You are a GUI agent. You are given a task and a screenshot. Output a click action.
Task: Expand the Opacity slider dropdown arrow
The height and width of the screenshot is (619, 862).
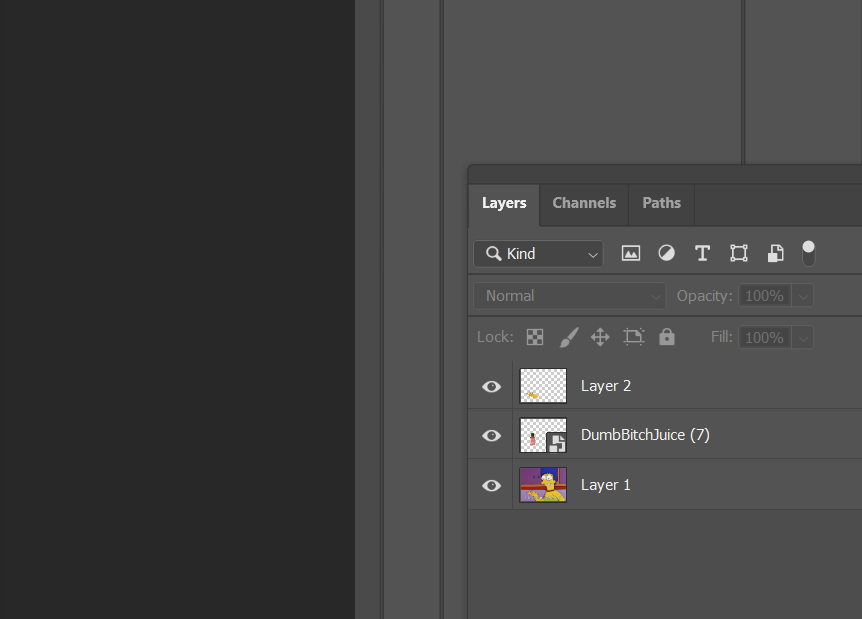(803, 296)
